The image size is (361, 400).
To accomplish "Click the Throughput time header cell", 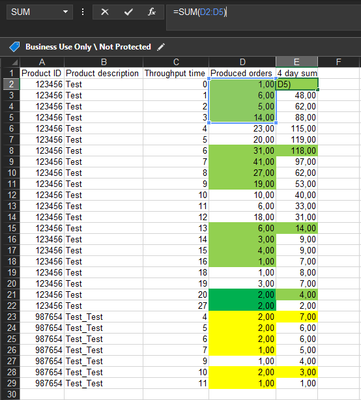I will [176, 73].
